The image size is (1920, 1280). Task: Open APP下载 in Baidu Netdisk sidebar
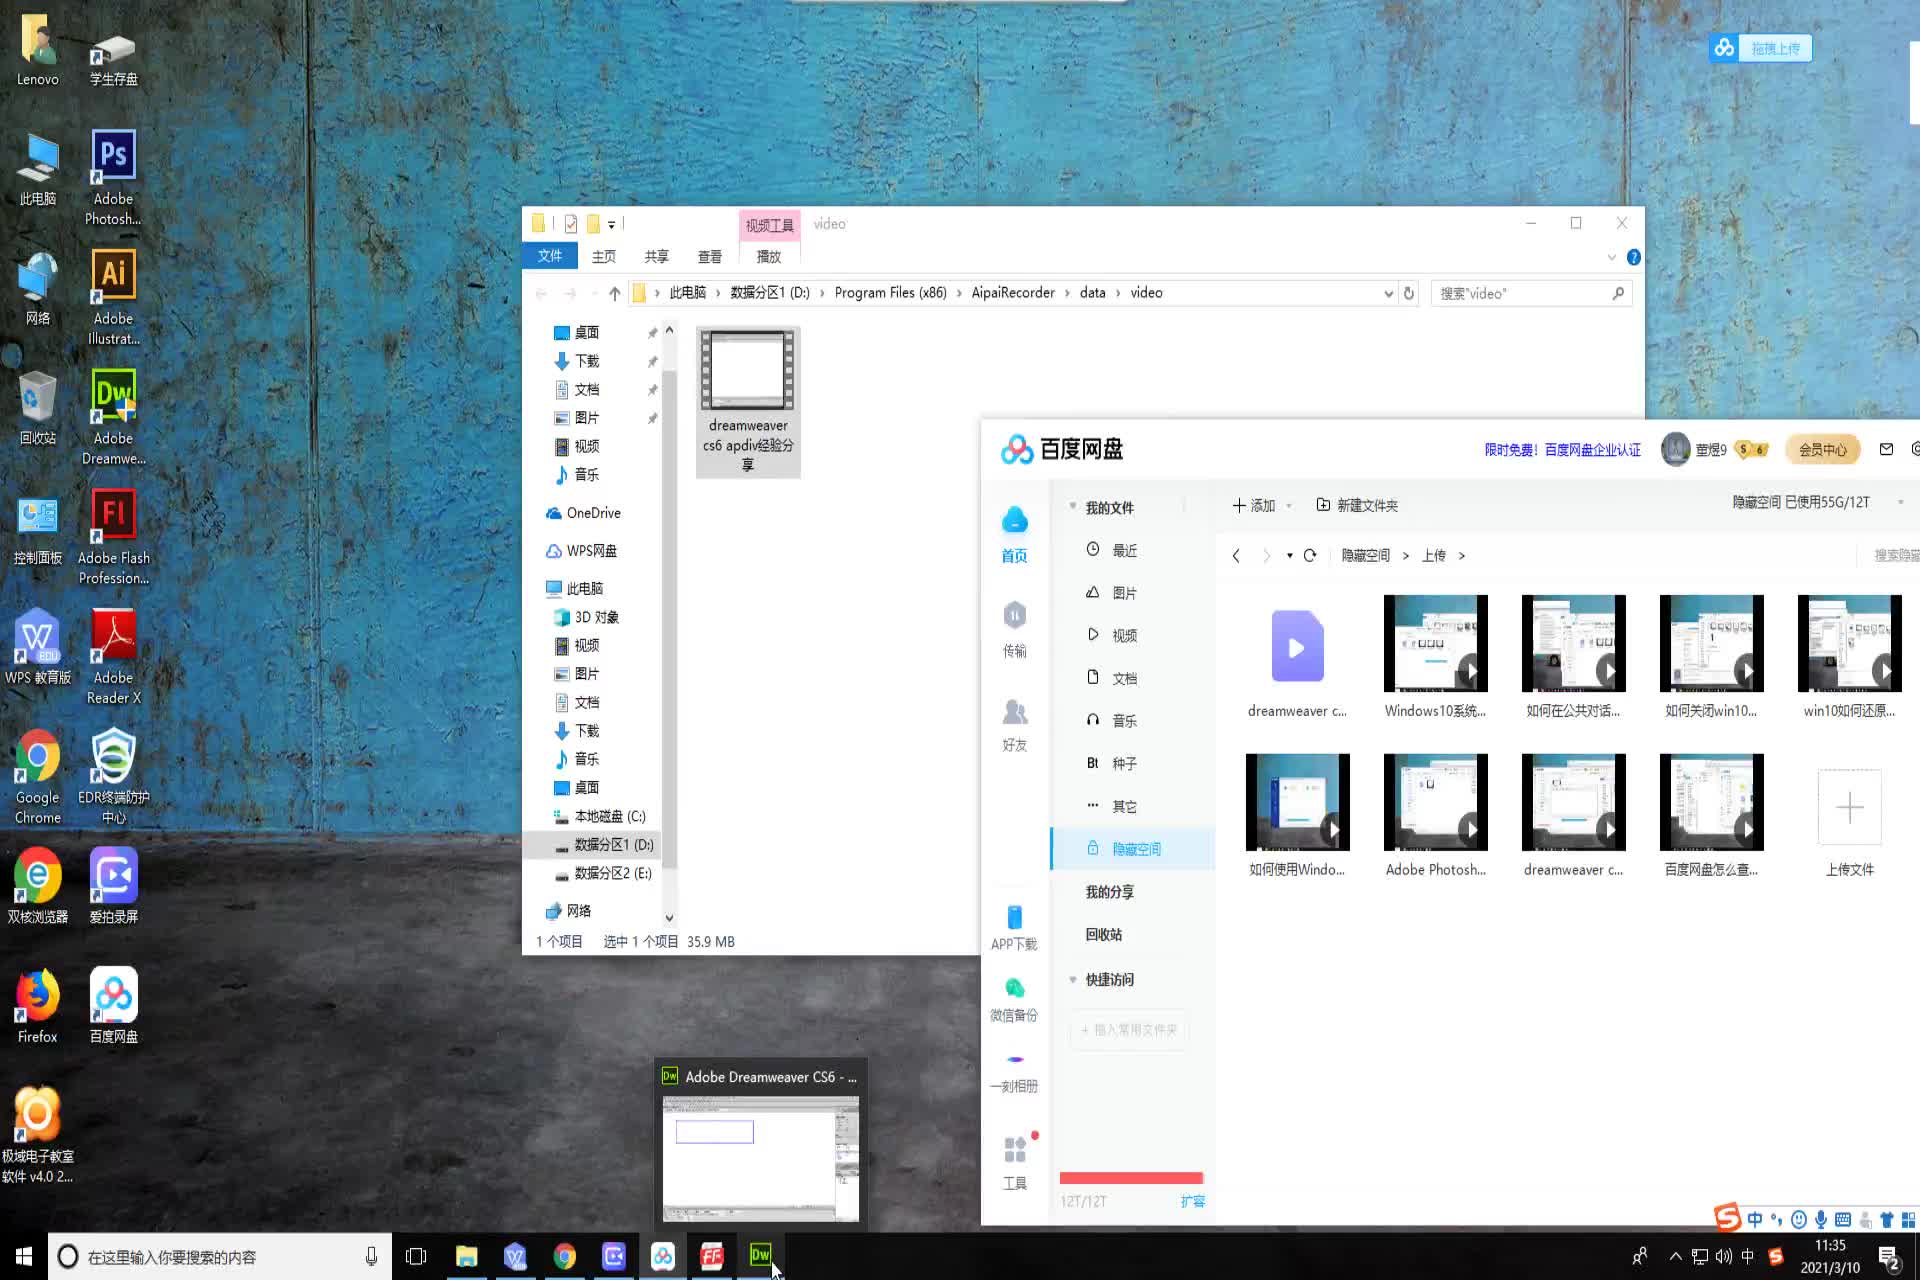pyautogui.click(x=1014, y=927)
